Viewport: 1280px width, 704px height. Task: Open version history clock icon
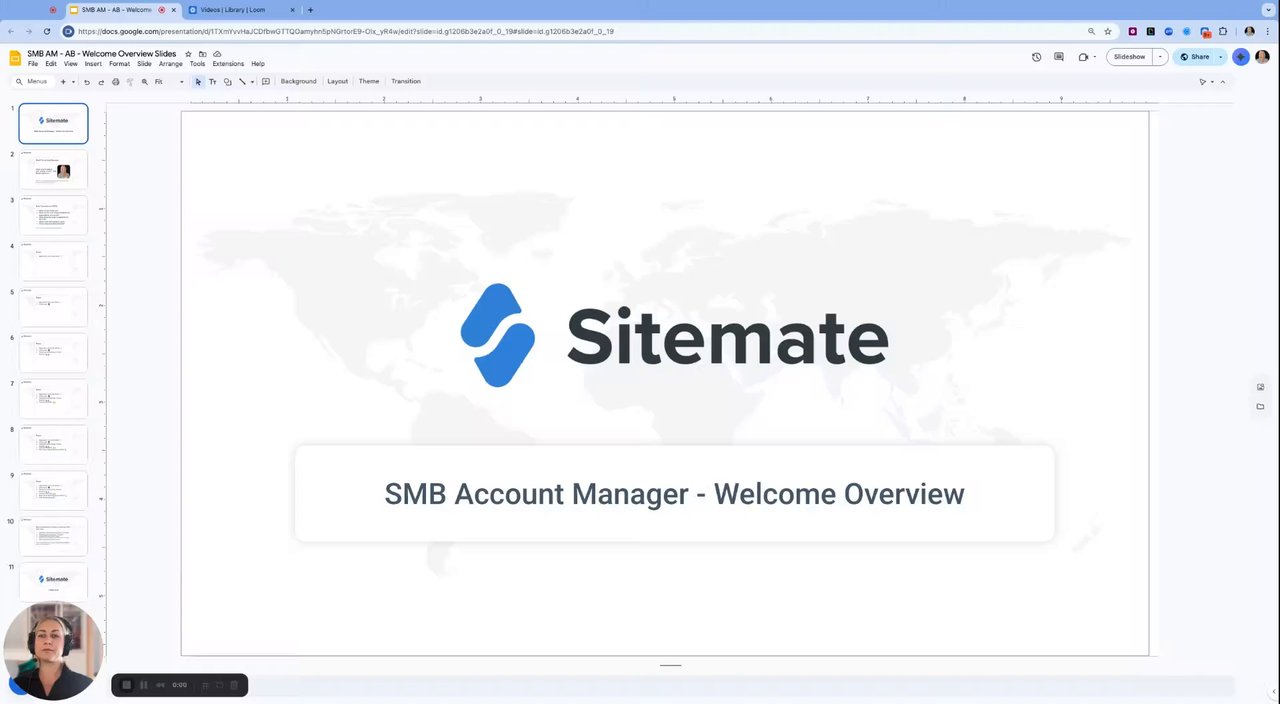point(1036,57)
